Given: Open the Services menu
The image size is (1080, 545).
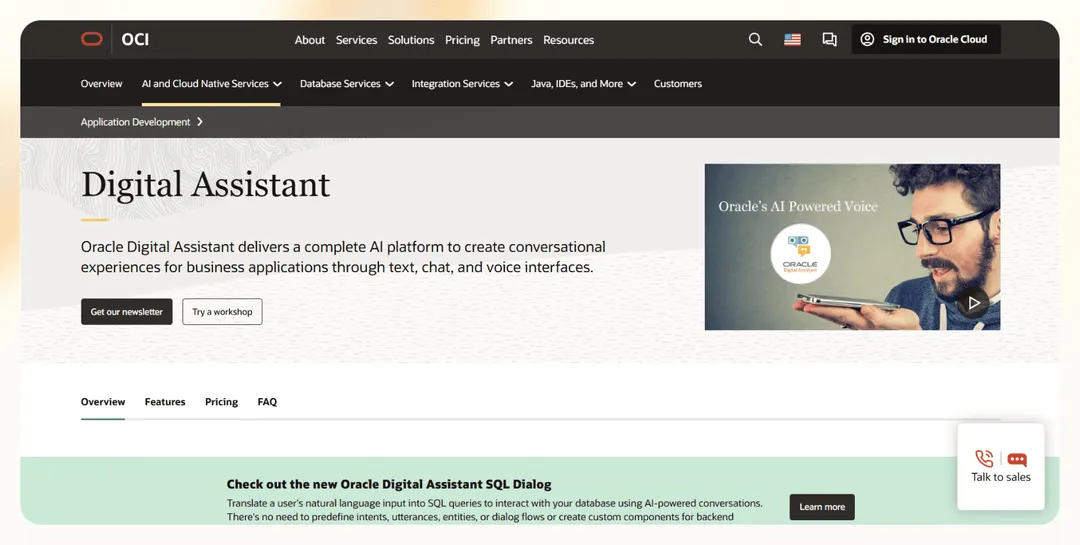Looking at the screenshot, I should pos(356,40).
